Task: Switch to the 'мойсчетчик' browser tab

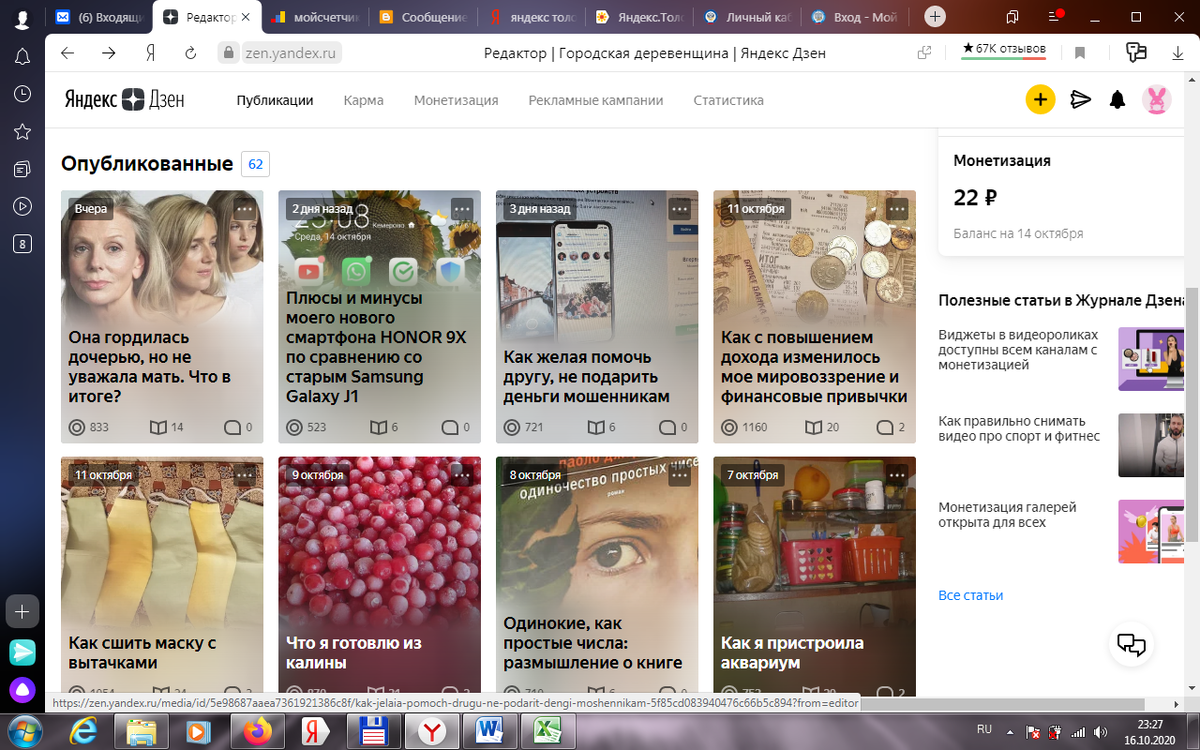Action: (315, 17)
